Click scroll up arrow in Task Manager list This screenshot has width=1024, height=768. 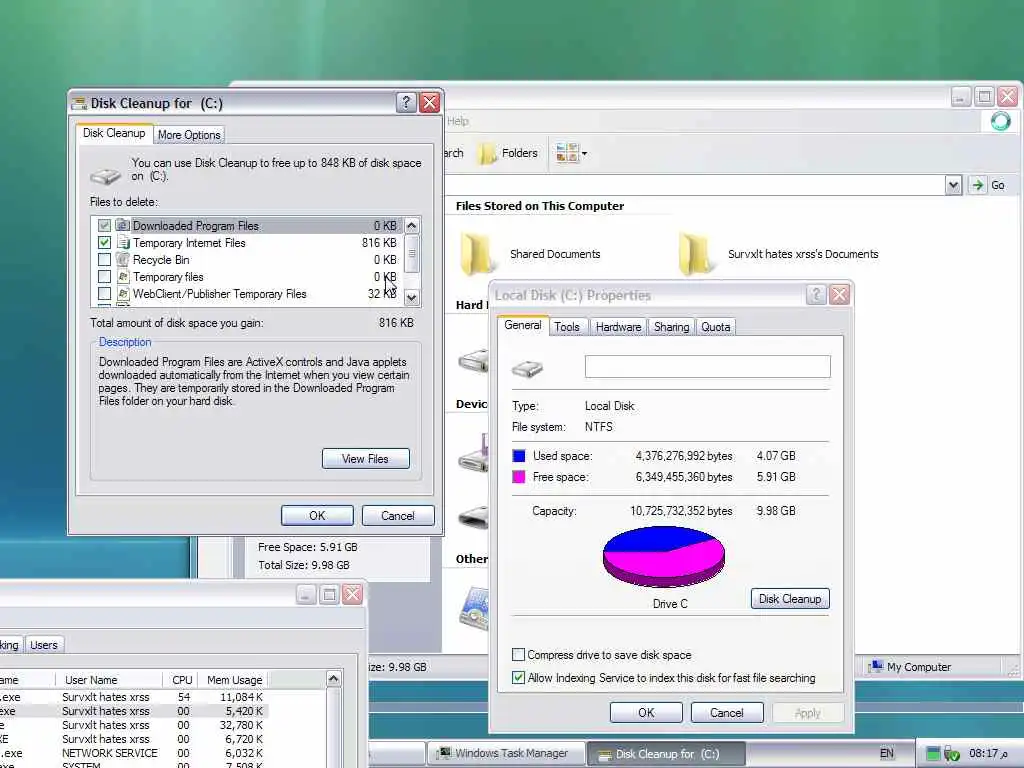point(334,679)
